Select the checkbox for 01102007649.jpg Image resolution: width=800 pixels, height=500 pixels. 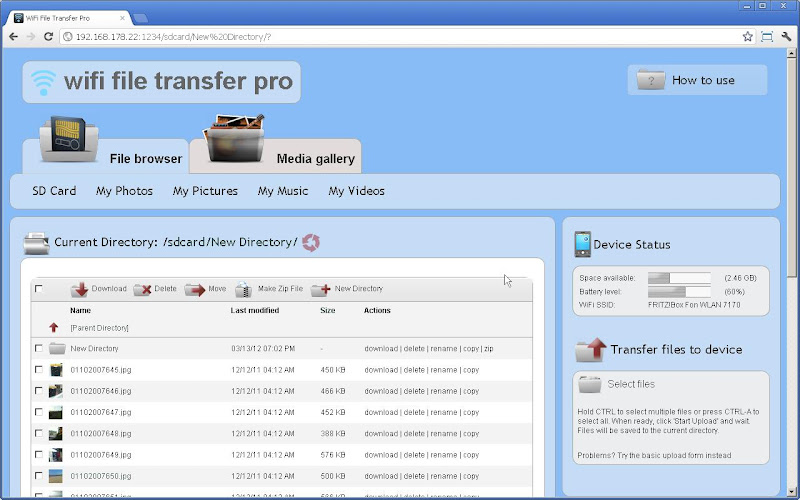pyautogui.click(x=39, y=454)
